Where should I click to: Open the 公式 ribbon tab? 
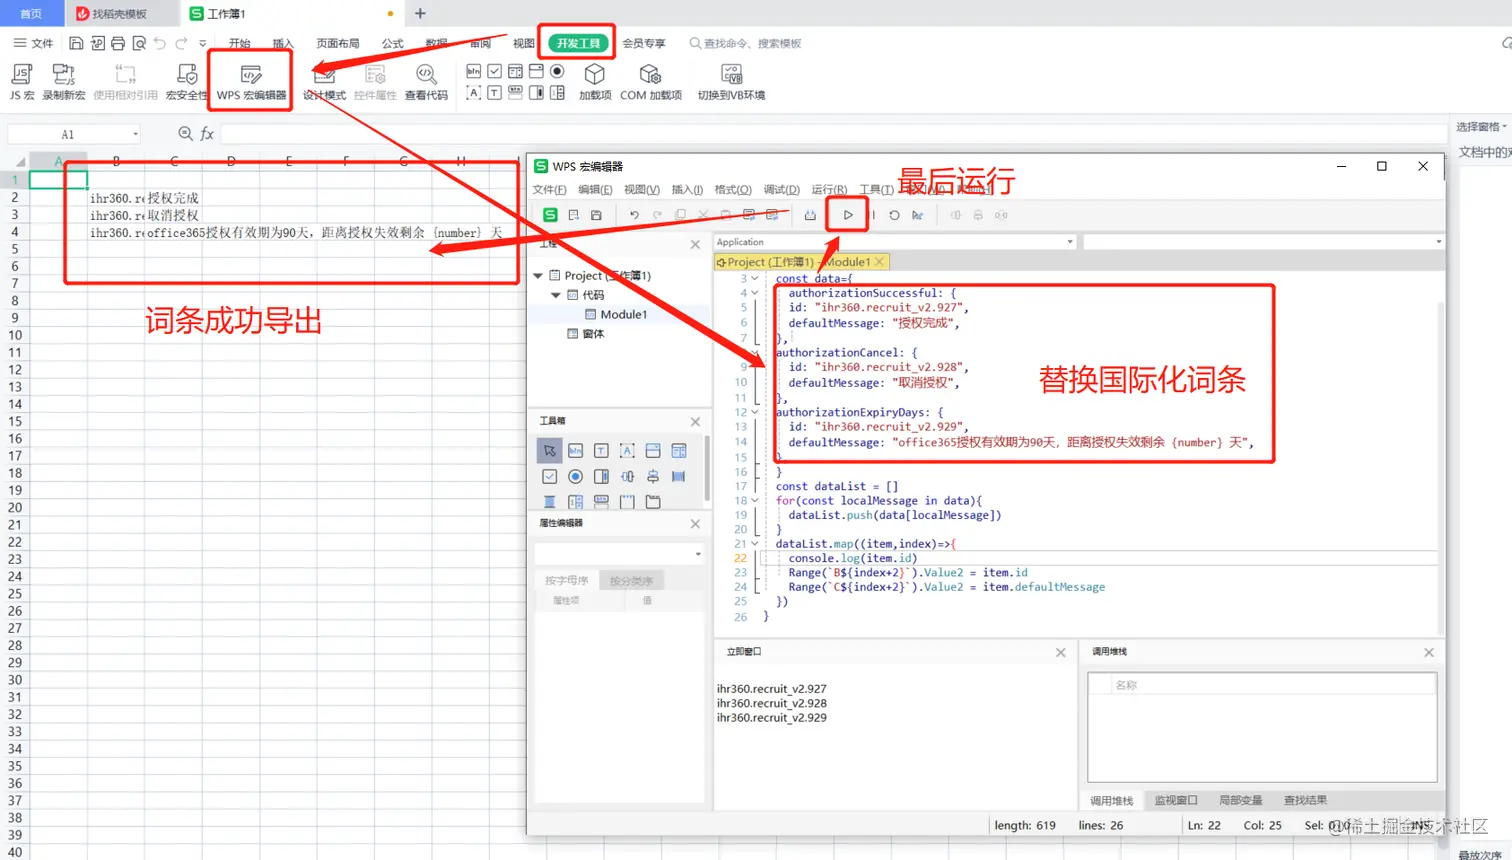(x=393, y=43)
